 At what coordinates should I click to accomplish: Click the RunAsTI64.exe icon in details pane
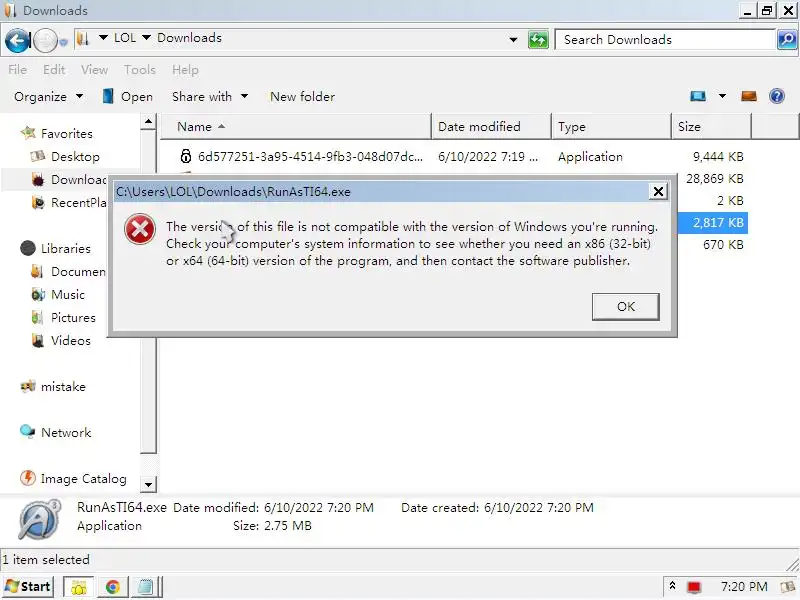tap(39, 519)
